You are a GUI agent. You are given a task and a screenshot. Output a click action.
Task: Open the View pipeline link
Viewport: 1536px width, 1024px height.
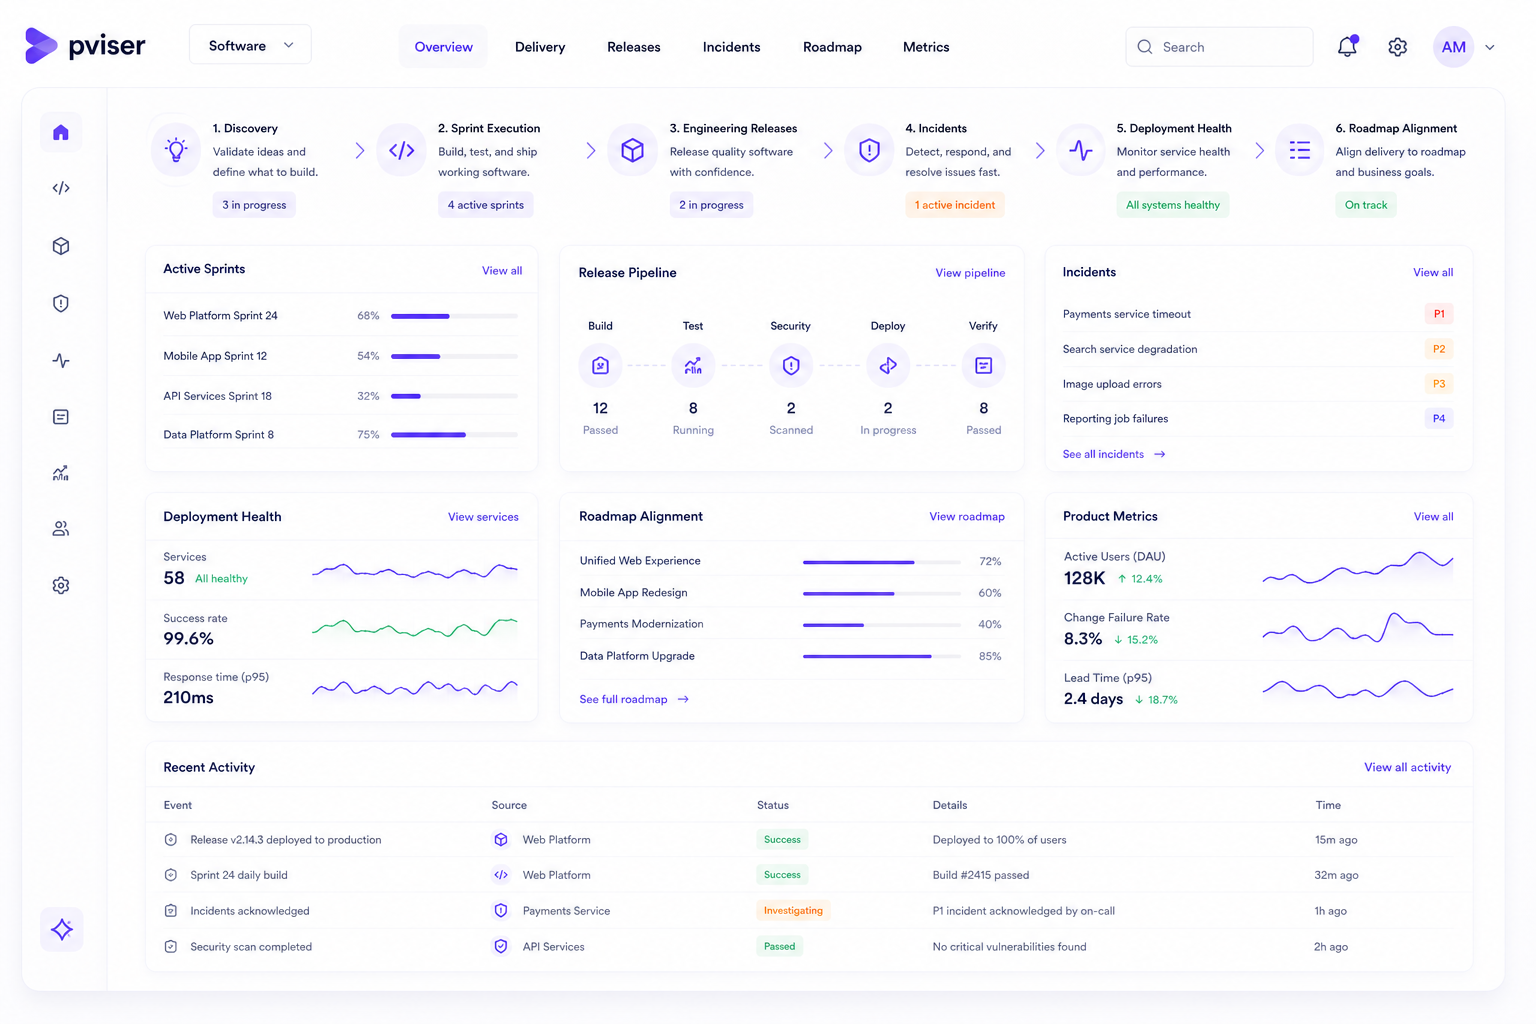970,273
